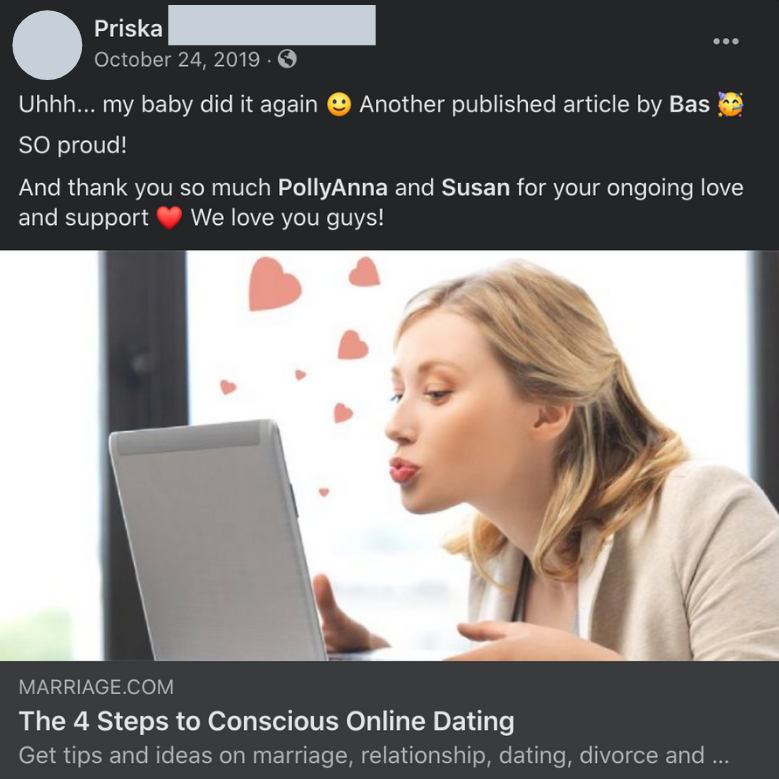Open Priska's round profile picture
779x779 pixels.
pyautogui.click(x=47, y=45)
